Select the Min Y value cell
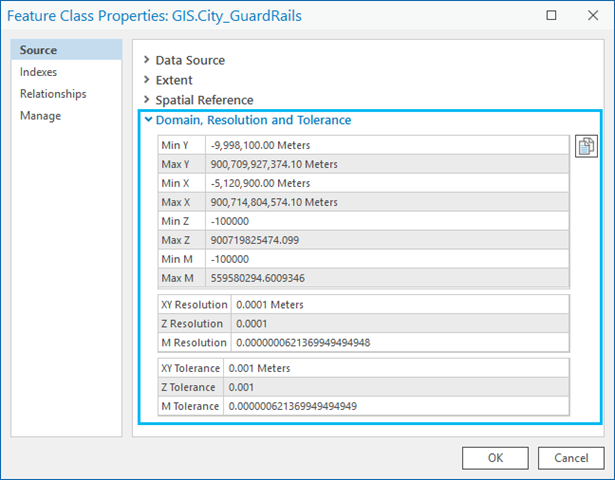 click(x=386, y=145)
